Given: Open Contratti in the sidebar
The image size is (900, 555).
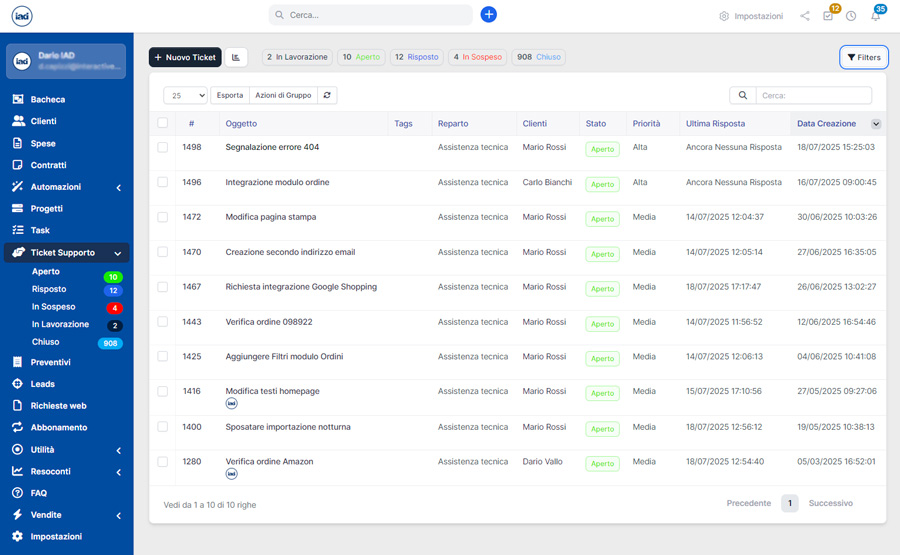Looking at the screenshot, I should (48, 165).
